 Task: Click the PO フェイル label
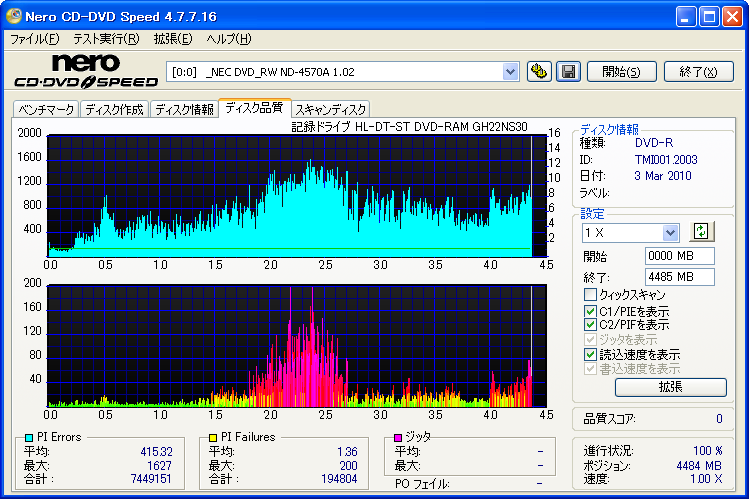(x=422, y=484)
